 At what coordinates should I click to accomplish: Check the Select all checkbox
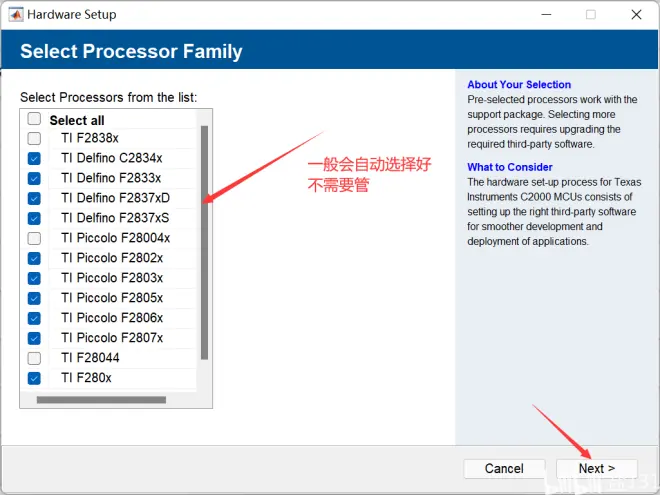point(34,119)
